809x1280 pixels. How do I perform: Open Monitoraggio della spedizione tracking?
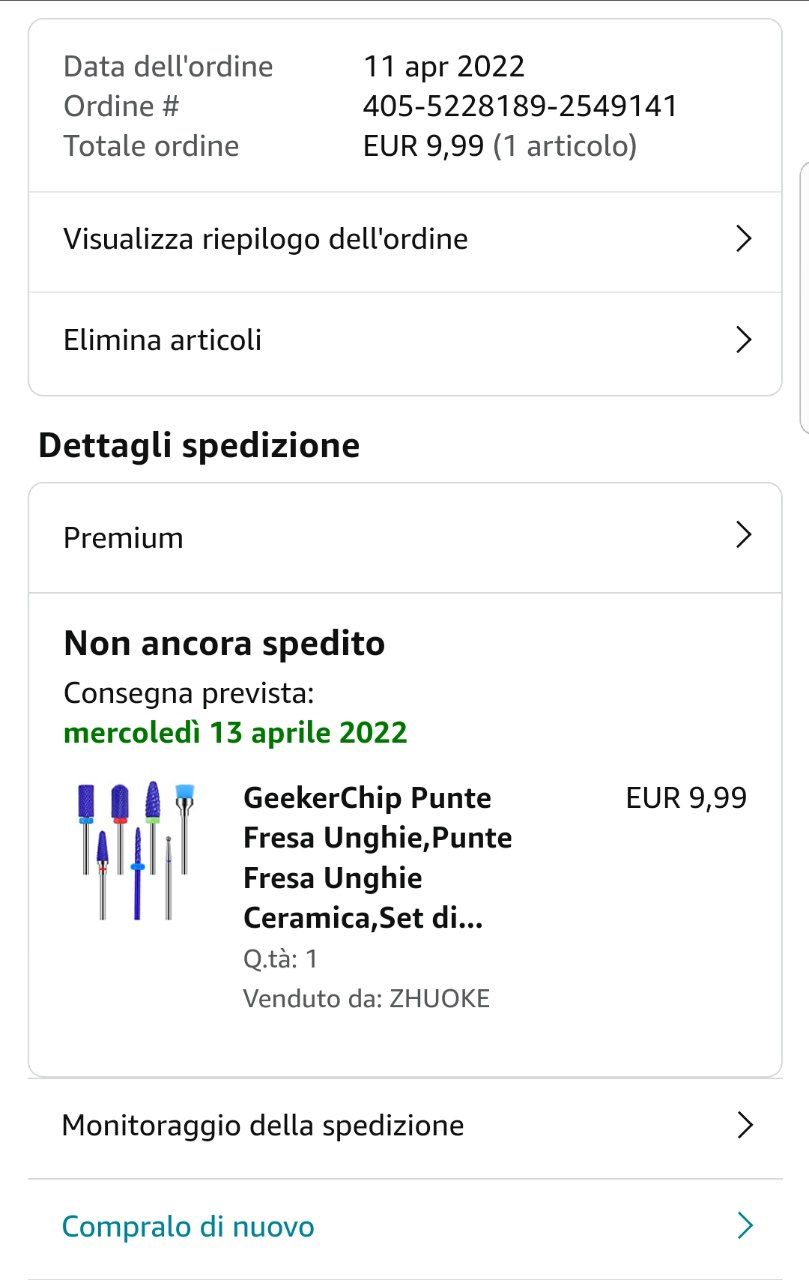263,1126
